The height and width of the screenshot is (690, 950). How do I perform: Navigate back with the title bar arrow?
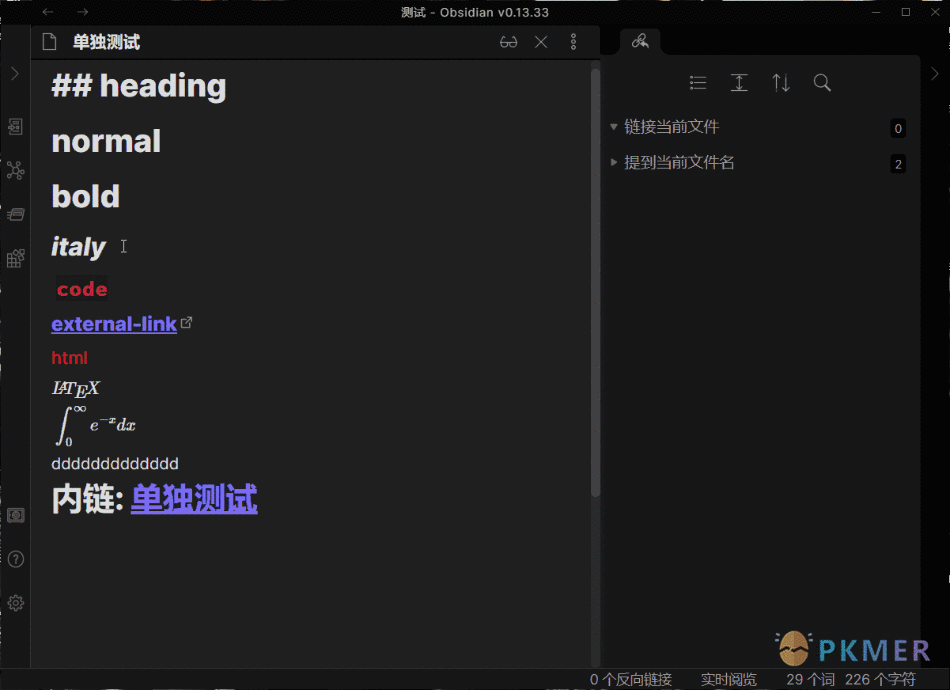(x=48, y=12)
